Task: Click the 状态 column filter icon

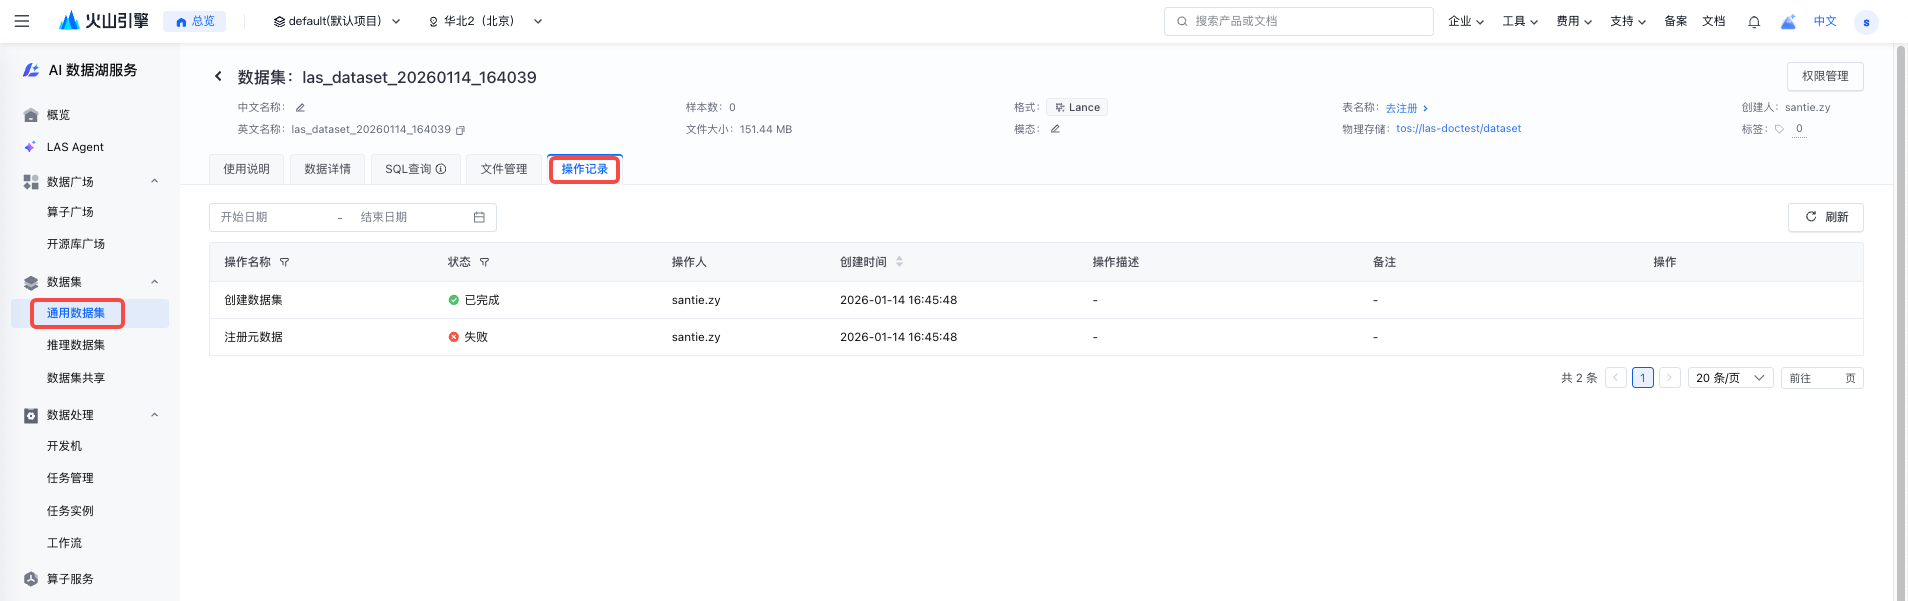Action: click(x=485, y=262)
